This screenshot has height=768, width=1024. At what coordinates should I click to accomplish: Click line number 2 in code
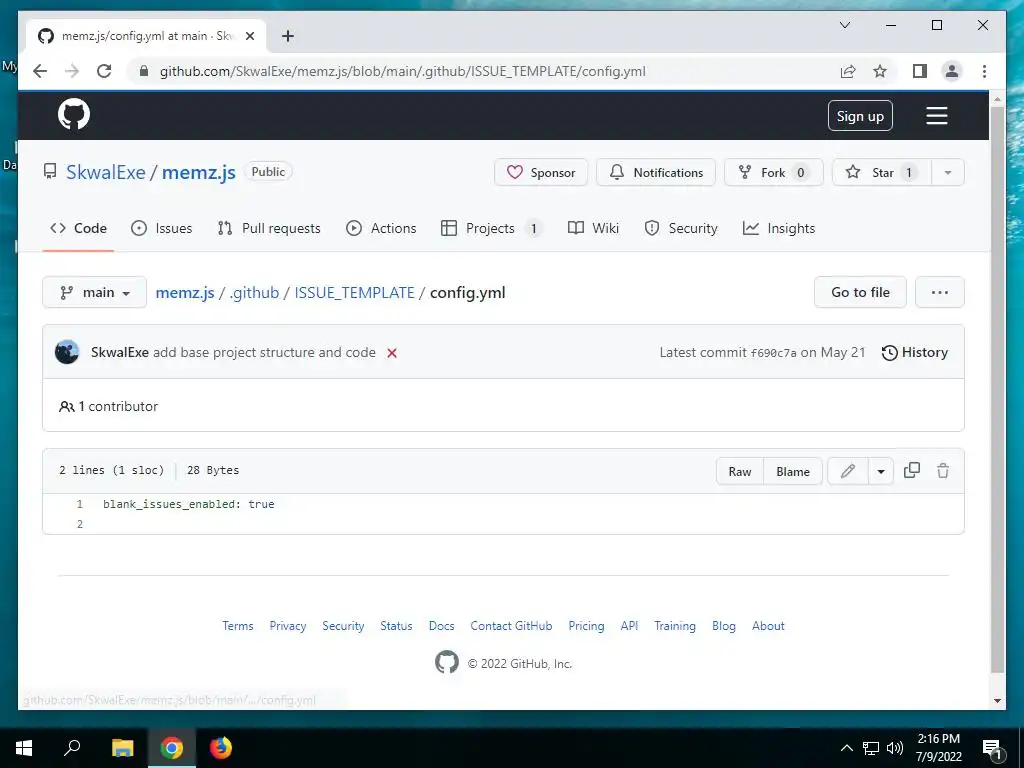click(x=80, y=524)
